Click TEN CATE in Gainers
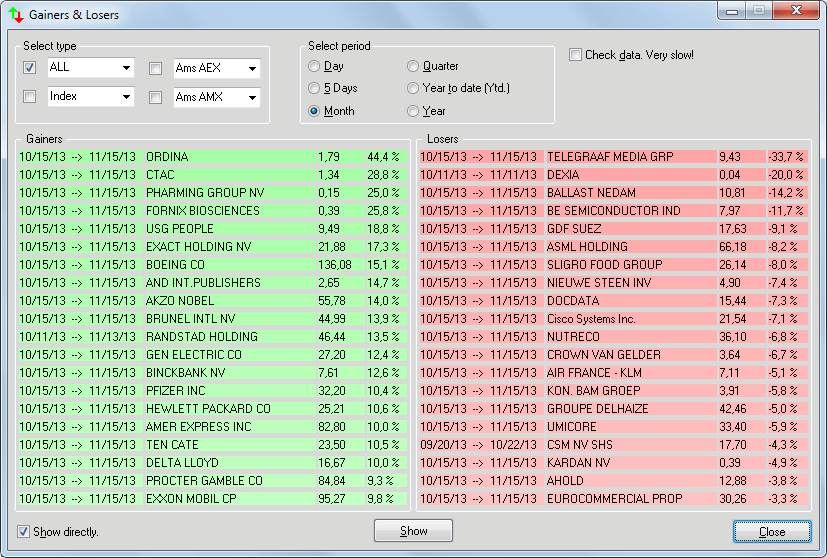This screenshot has height=558, width=827. pyautogui.click(x=213, y=444)
